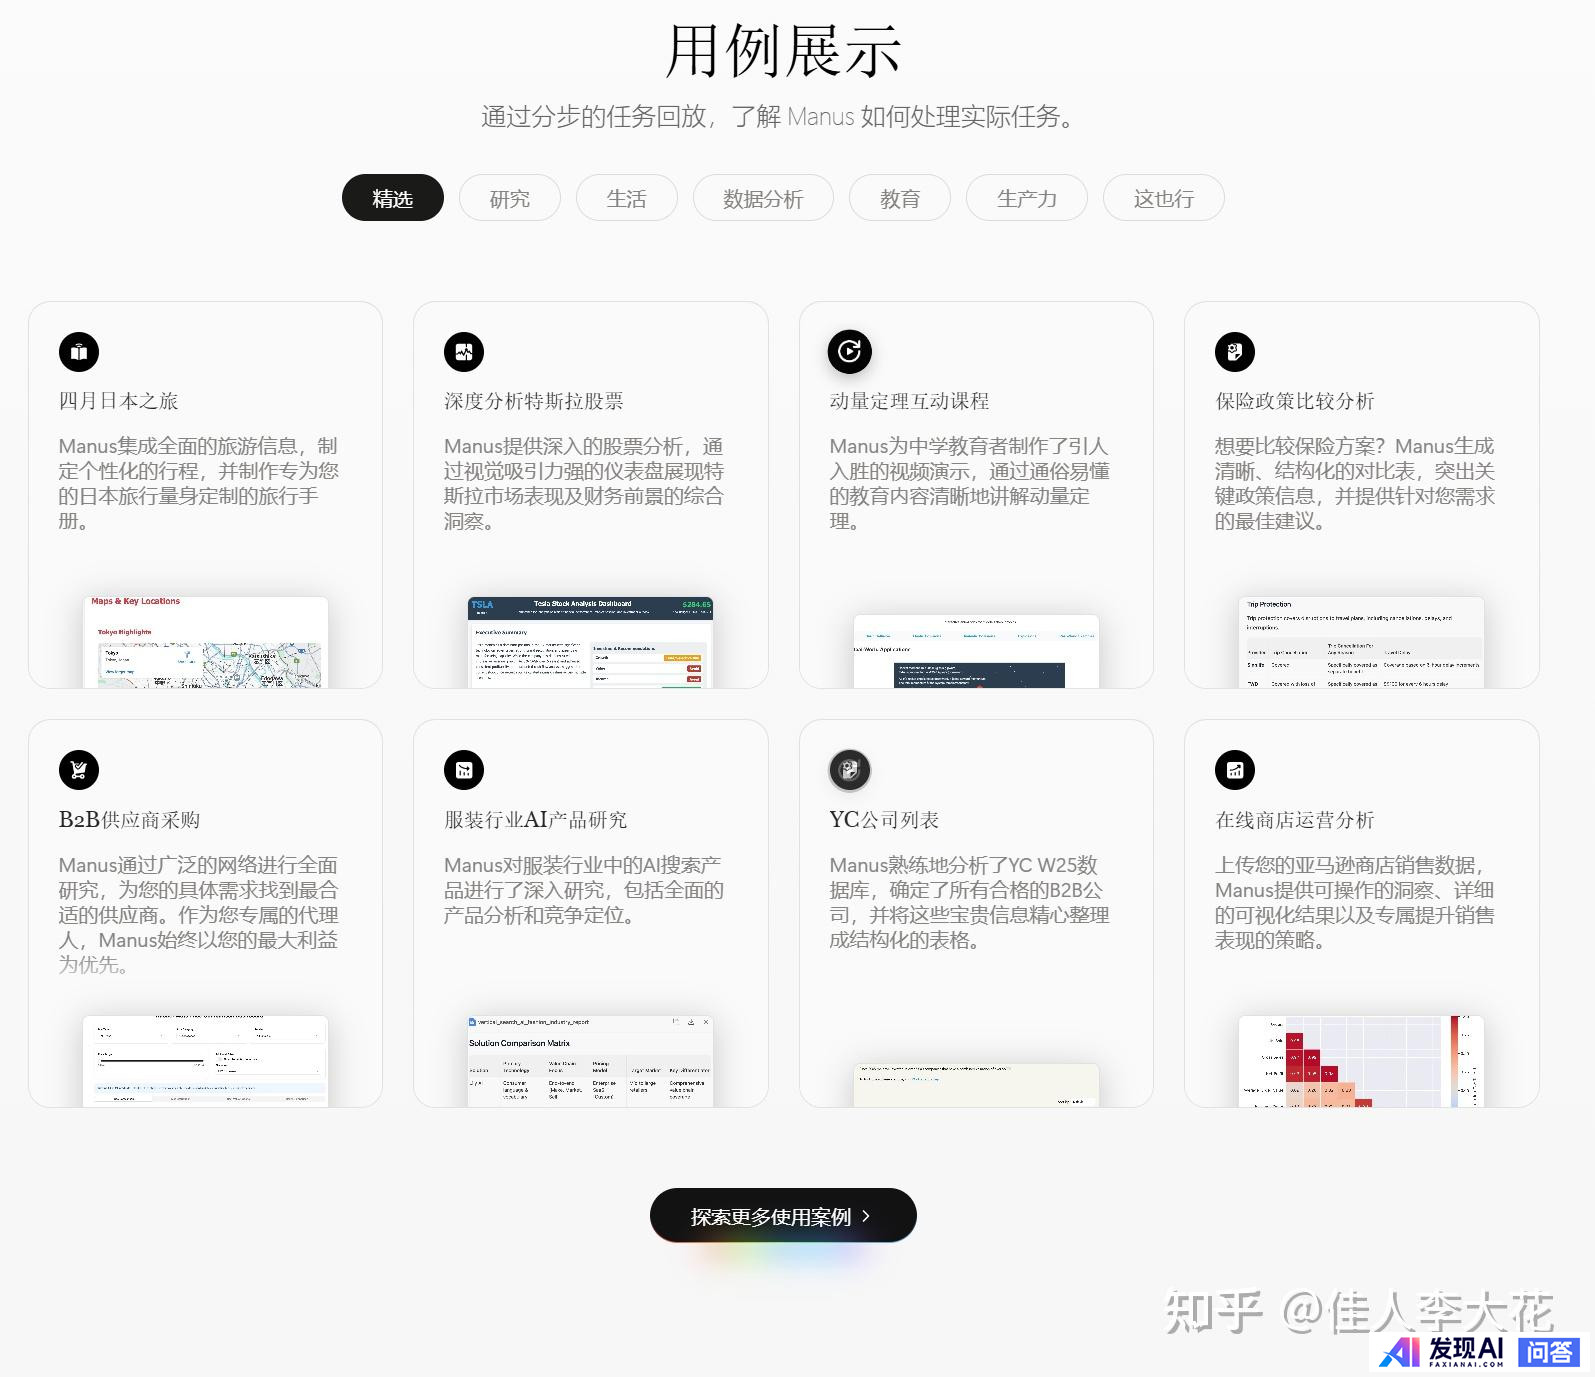This screenshot has width=1595, height=1377.
Task: Click the shopping cart icon for B2B供应商采购
Action: coord(79,770)
